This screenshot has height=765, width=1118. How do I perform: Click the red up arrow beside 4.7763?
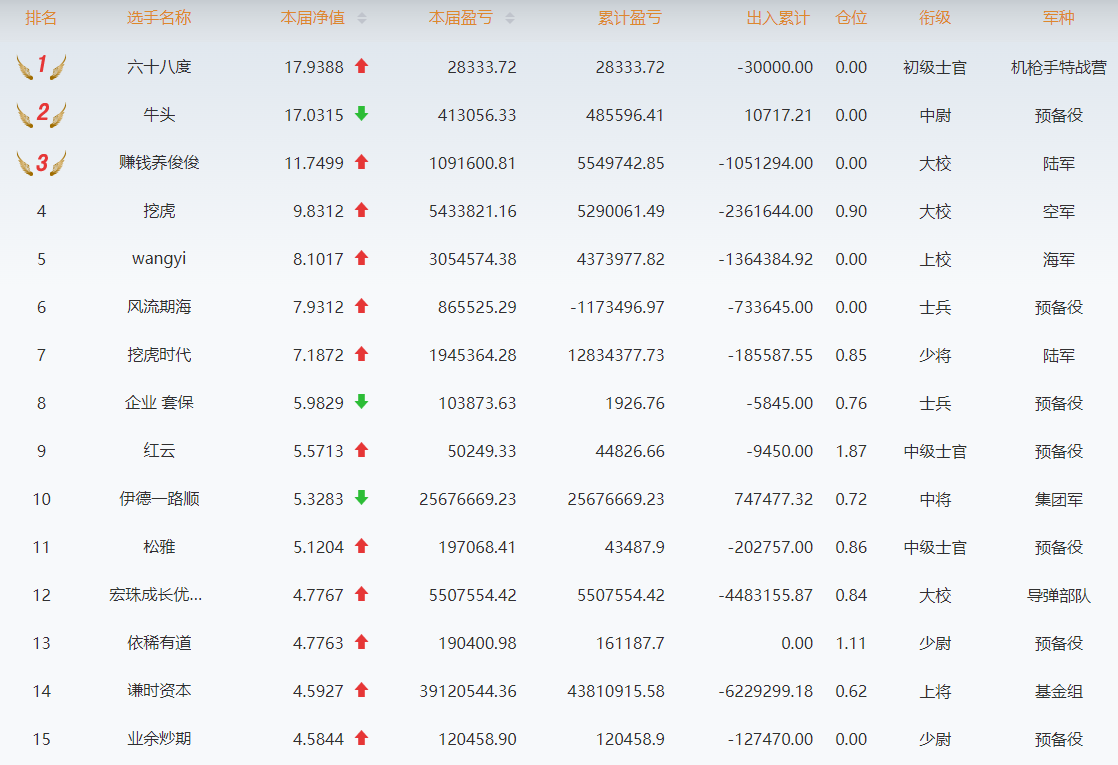[361, 642]
